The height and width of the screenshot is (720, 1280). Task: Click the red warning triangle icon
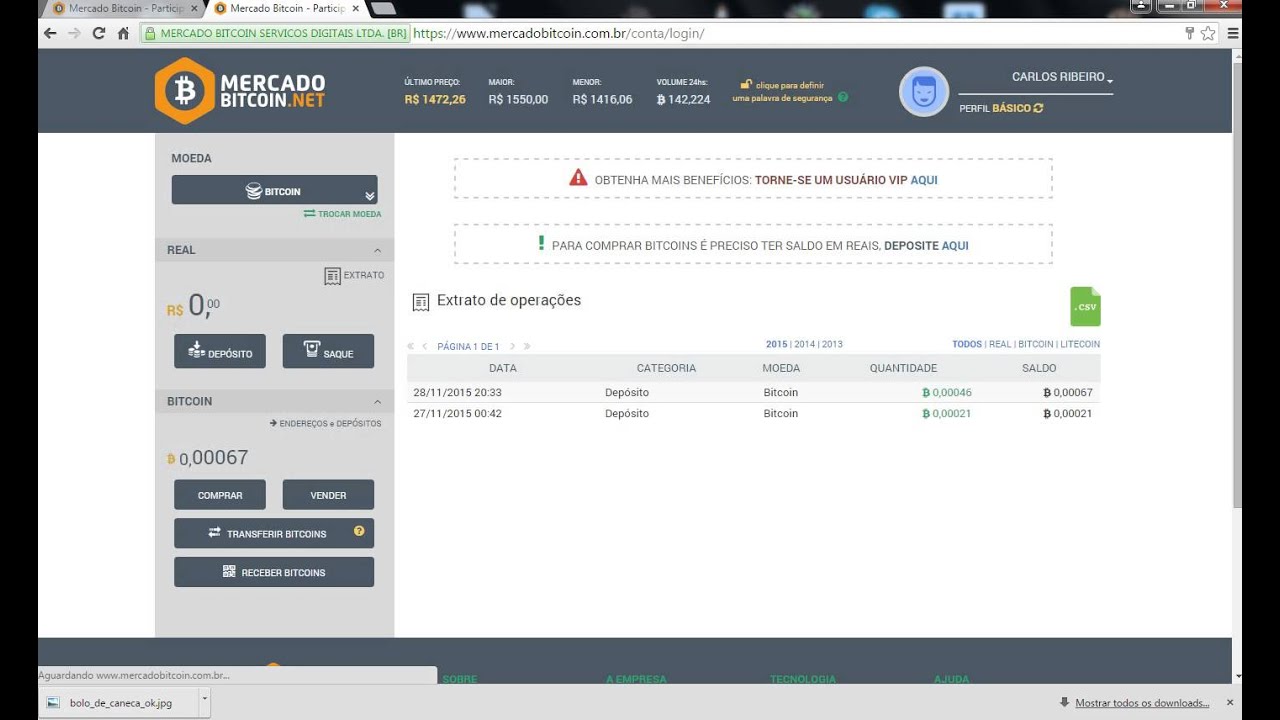(578, 178)
